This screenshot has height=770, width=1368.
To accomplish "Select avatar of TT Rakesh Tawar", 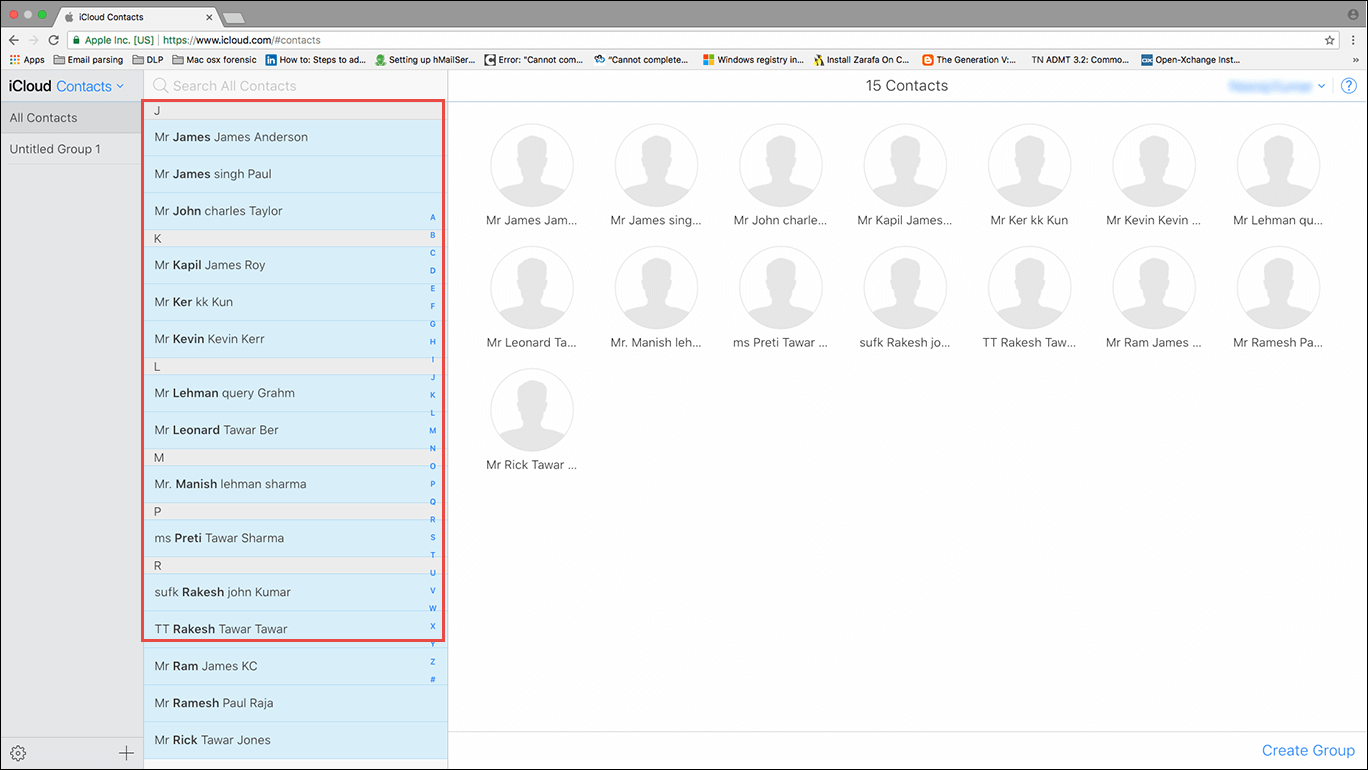I will 1029,288.
